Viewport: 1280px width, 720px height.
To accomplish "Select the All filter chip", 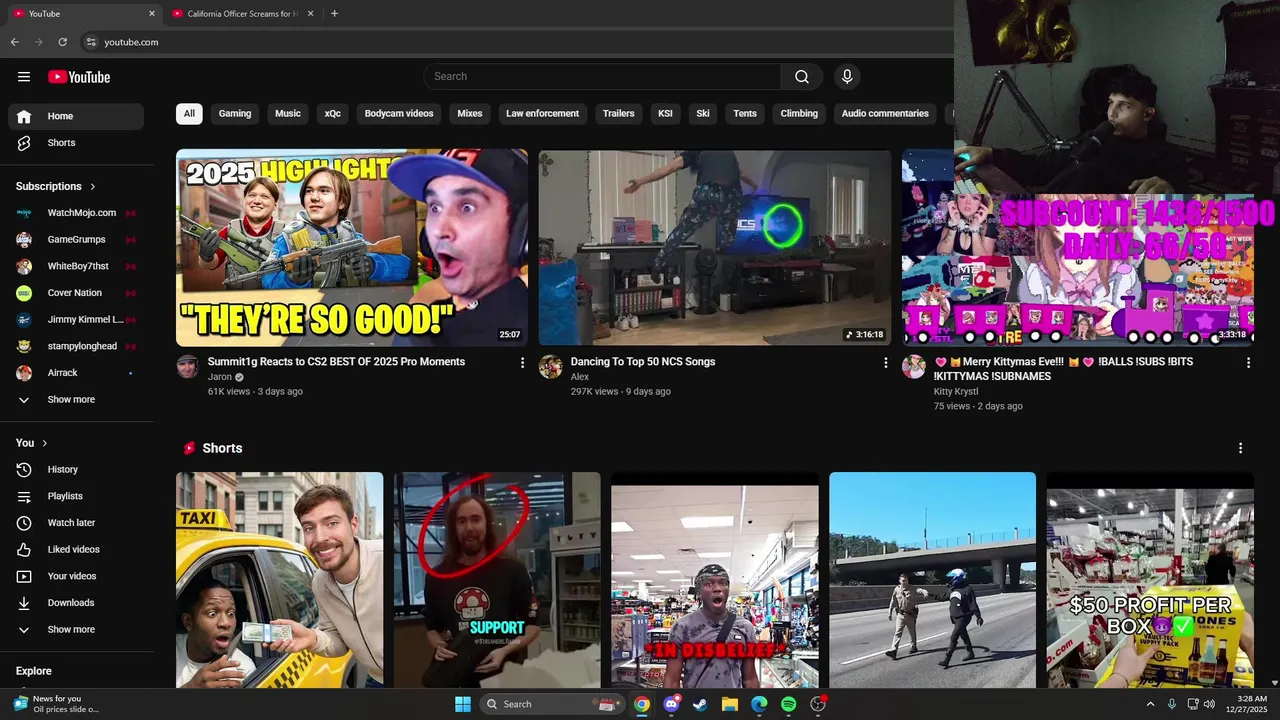I will (x=189, y=114).
